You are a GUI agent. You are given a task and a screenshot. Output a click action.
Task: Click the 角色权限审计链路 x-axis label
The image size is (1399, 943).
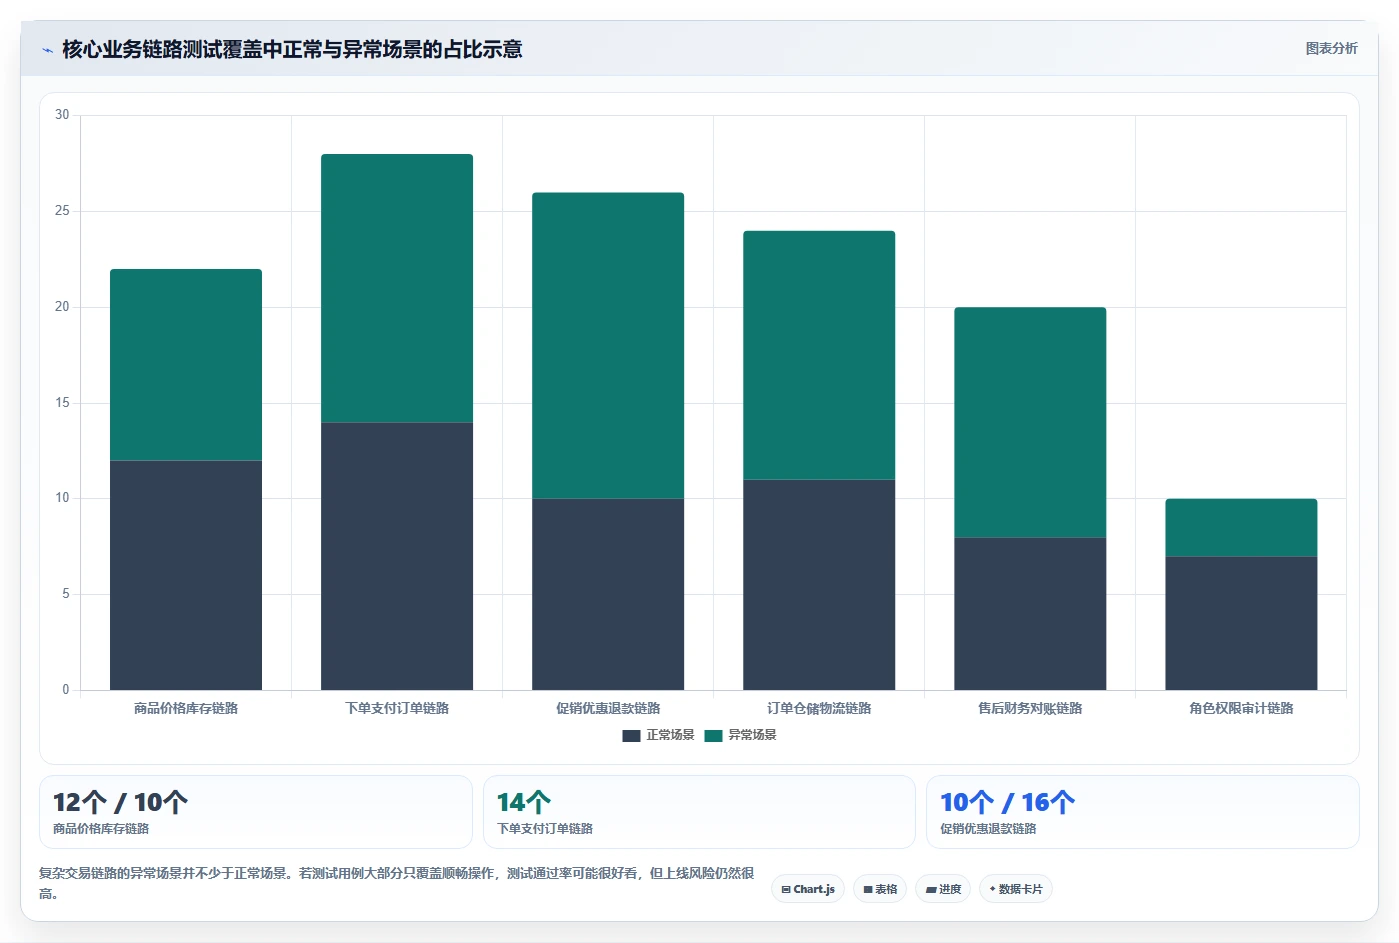click(1241, 708)
